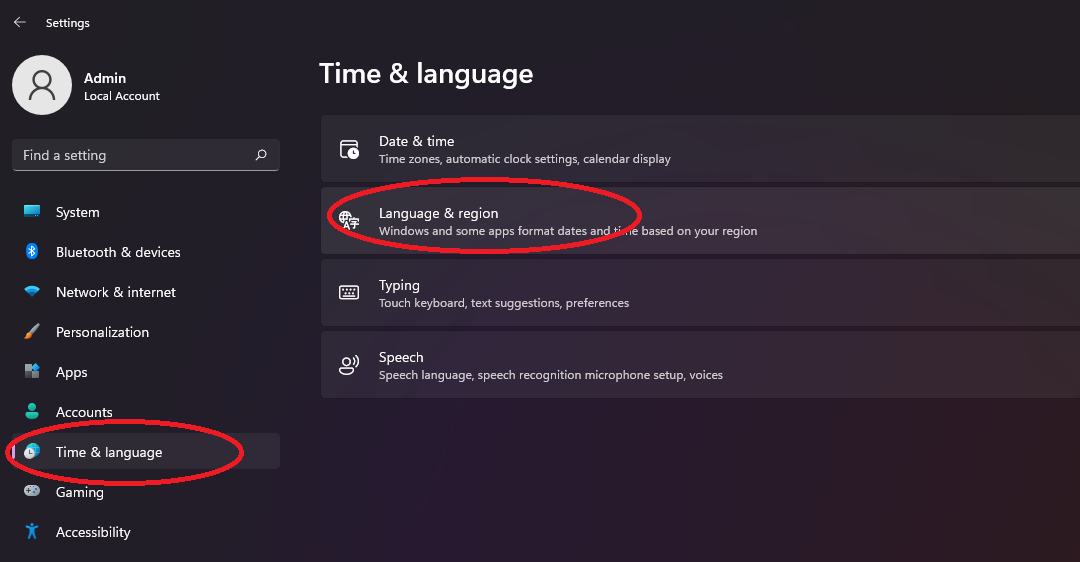Open Network & internet category
Image resolution: width=1080 pixels, height=562 pixels.
(x=146, y=292)
